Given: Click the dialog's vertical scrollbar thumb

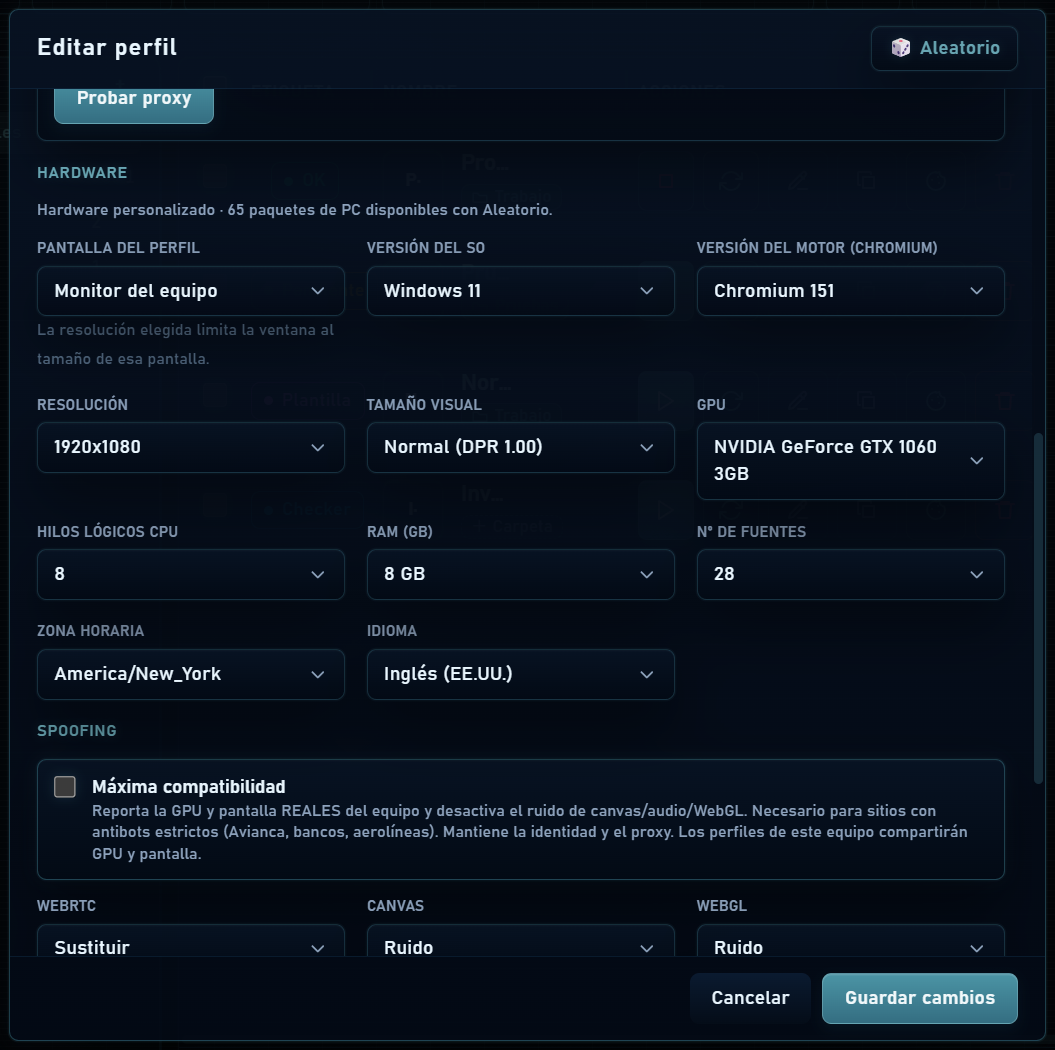Looking at the screenshot, I should 1038,609.
